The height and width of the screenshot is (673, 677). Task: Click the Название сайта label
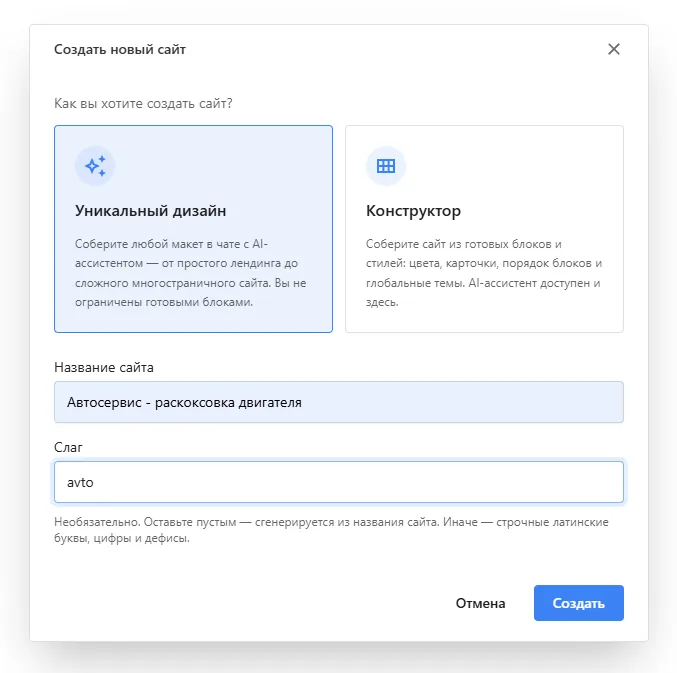[104, 367]
